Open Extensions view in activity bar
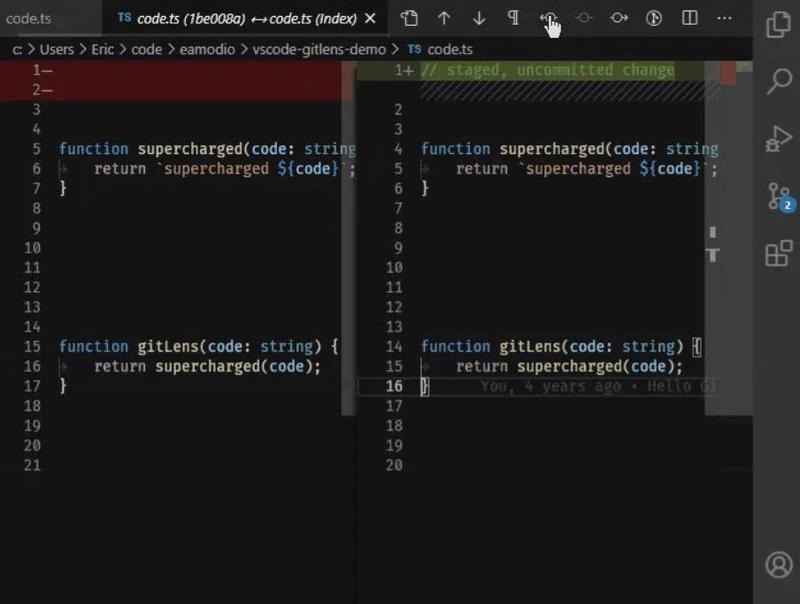This screenshot has width=800, height=604. tap(779, 254)
